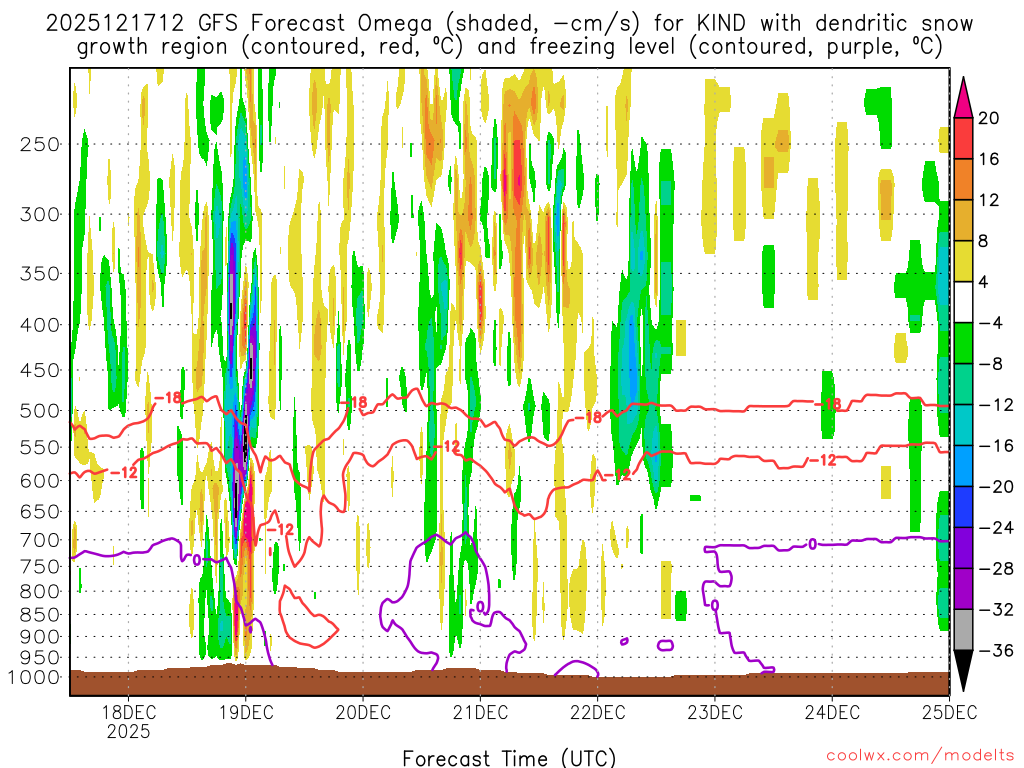Click the 850 pressure level label
Viewport: 1024px width, 768px height.
[40, 615]
